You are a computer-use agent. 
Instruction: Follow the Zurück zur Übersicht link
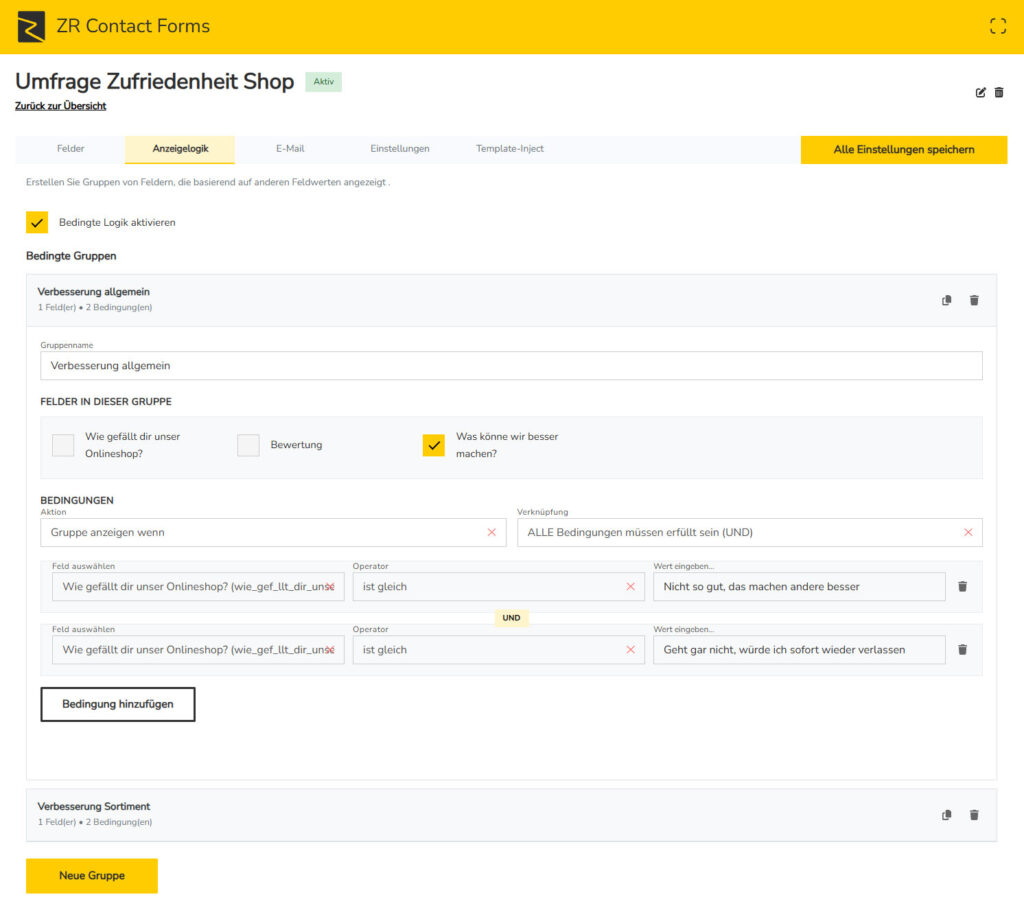61,105
